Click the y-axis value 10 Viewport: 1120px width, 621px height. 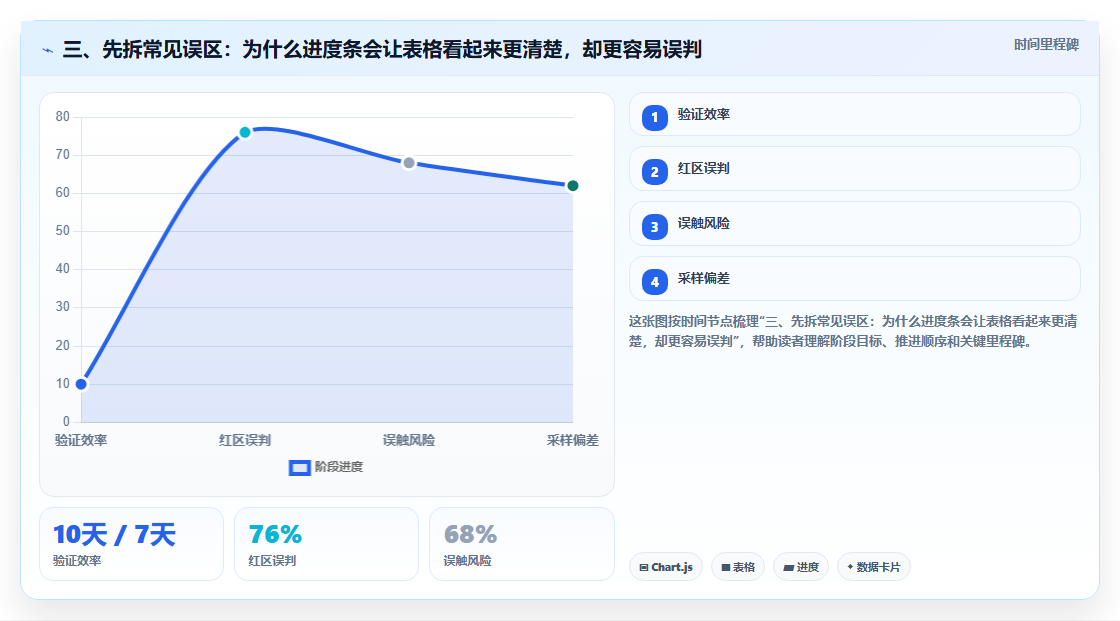point(63,383)
